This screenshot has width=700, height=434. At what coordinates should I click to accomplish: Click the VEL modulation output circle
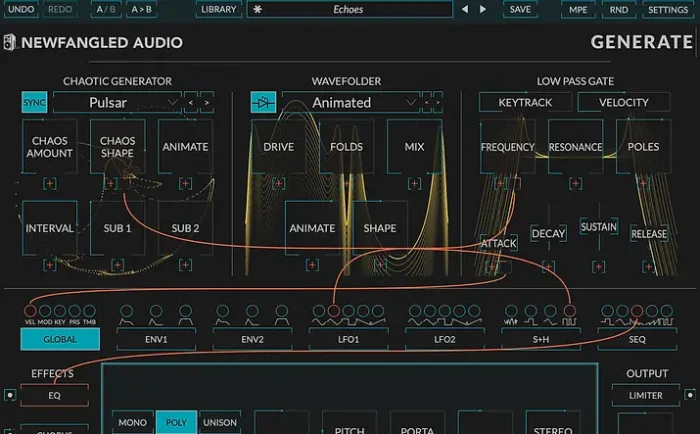tap(30, 311)
